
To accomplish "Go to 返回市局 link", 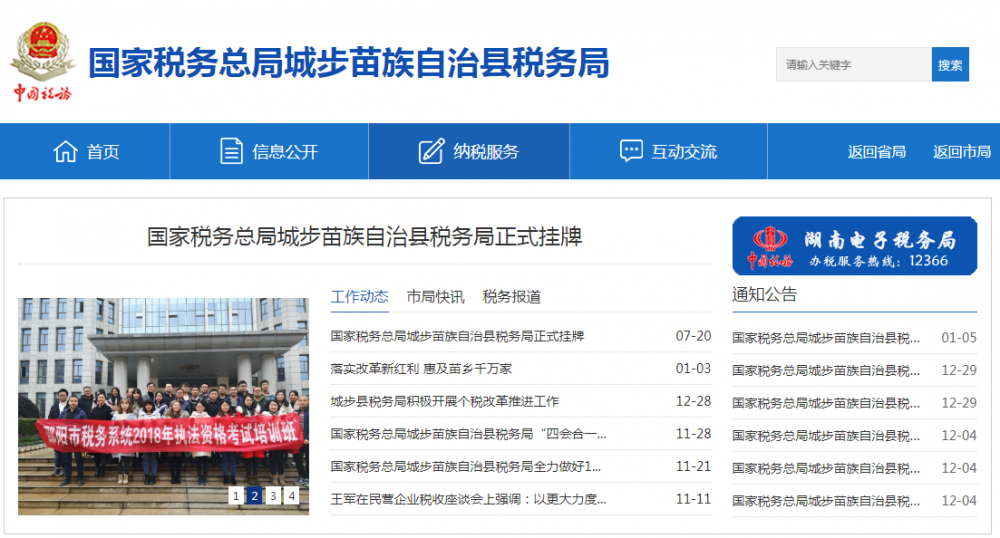I will (962, 152).
